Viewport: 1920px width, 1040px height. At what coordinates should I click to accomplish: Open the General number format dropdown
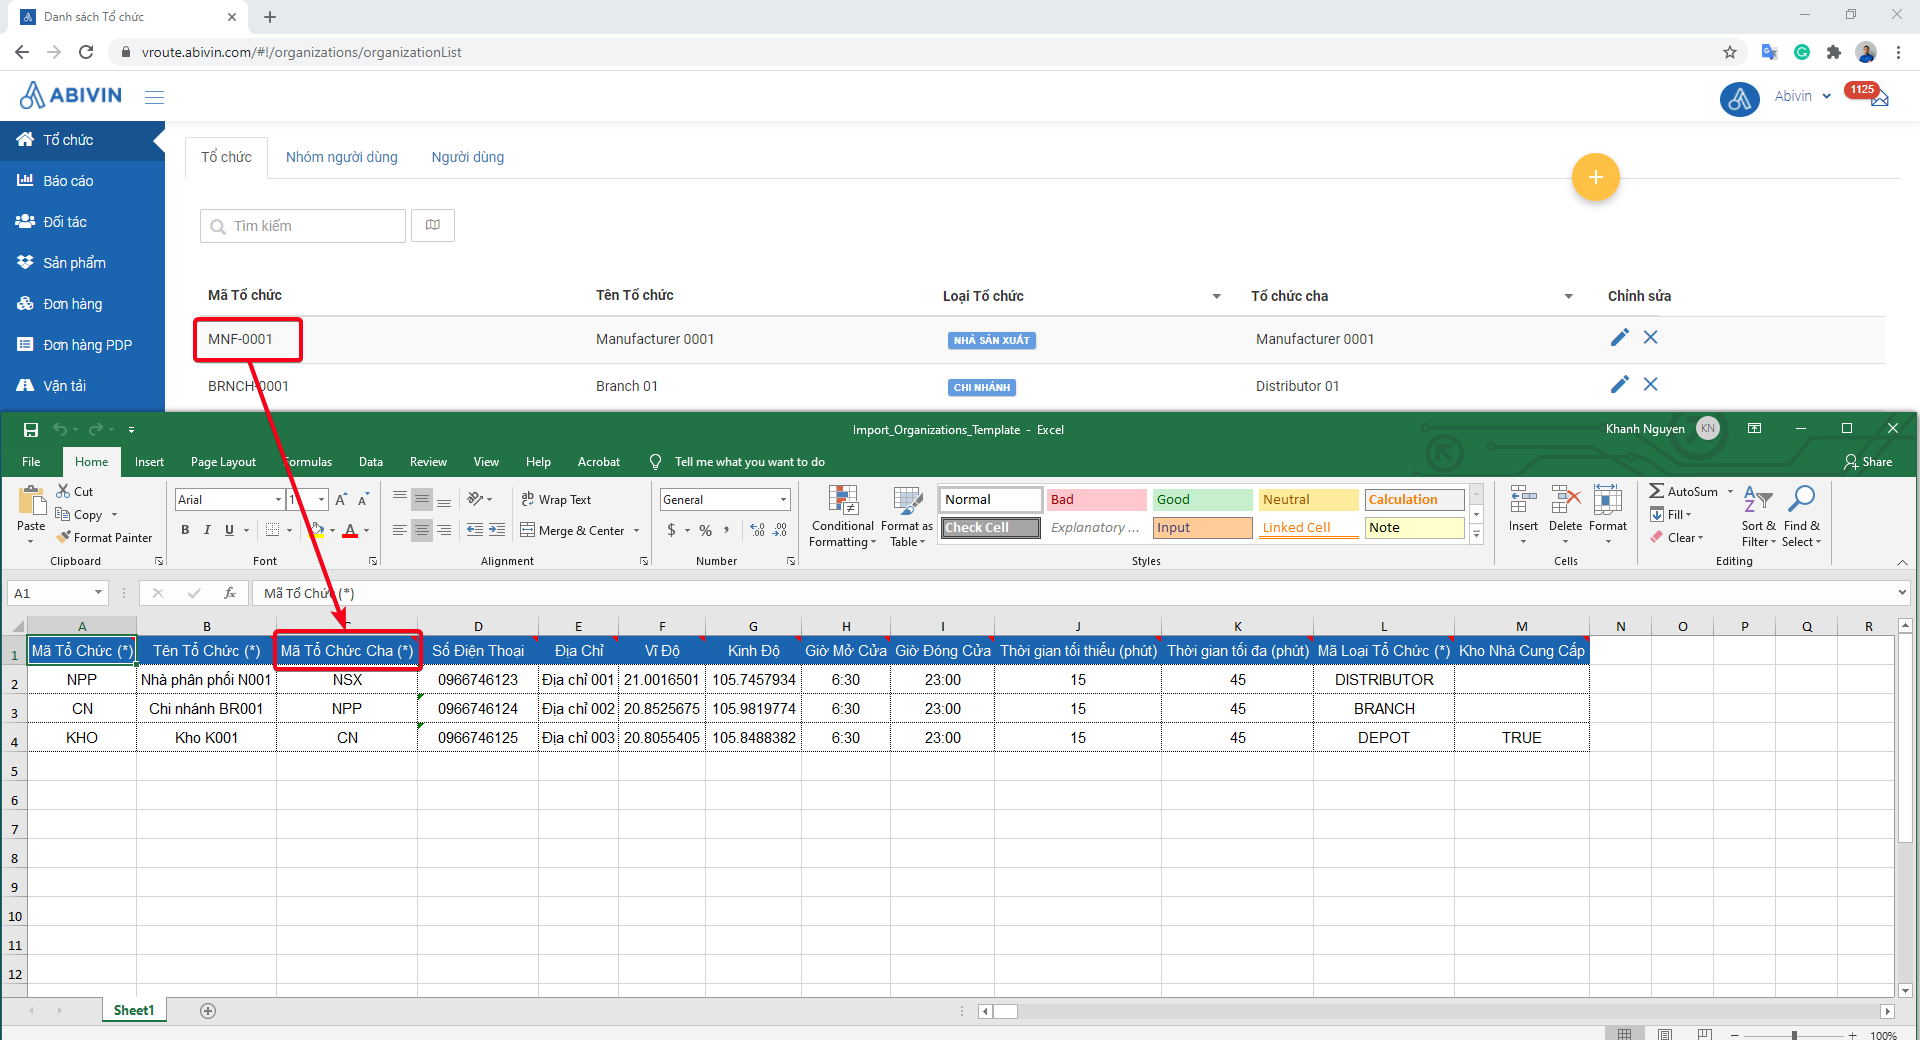(783, 499)
